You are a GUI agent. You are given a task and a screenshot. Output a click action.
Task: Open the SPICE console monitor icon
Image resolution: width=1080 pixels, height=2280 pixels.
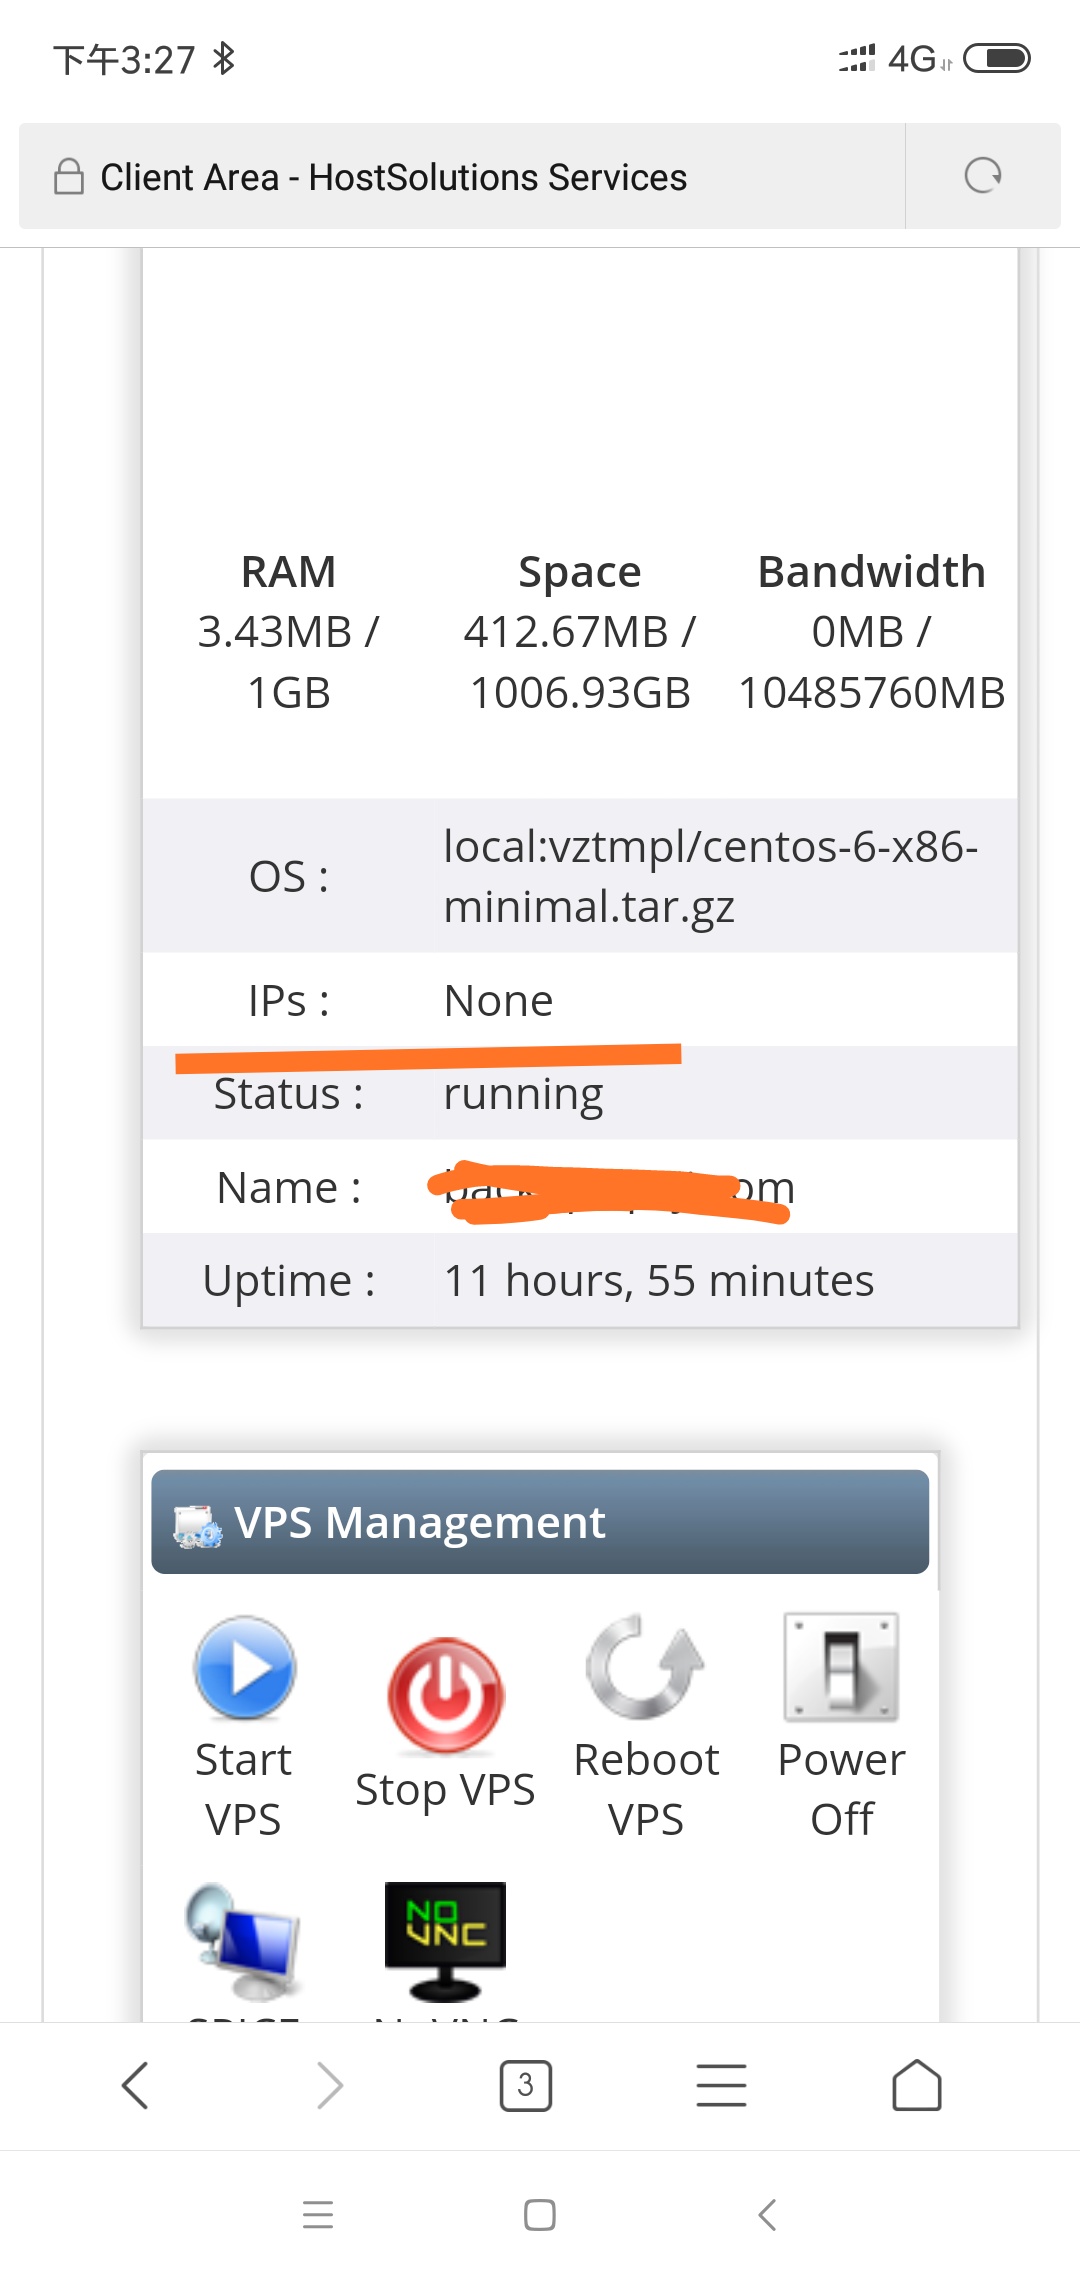pos(243,1942)
